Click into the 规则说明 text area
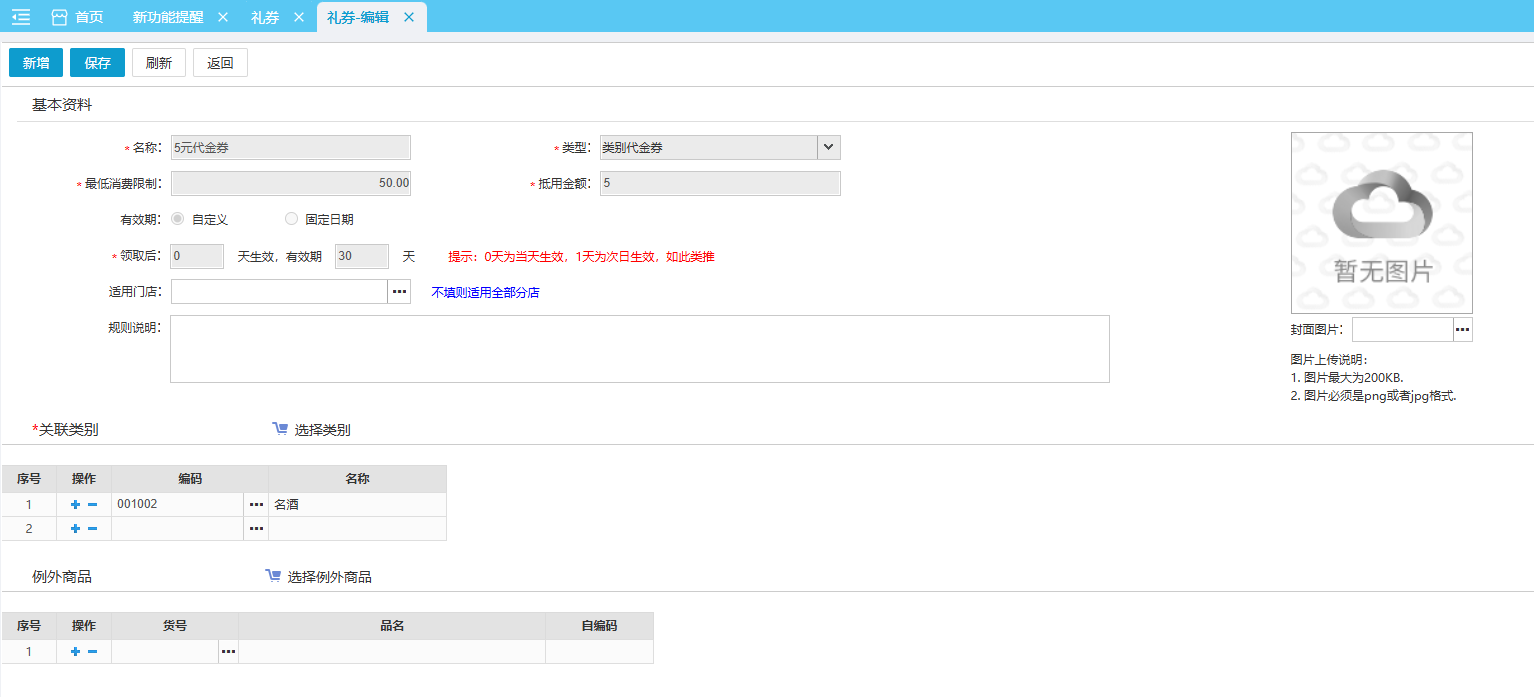Viewport: 1534px width, 697px height. coord(639,349)
